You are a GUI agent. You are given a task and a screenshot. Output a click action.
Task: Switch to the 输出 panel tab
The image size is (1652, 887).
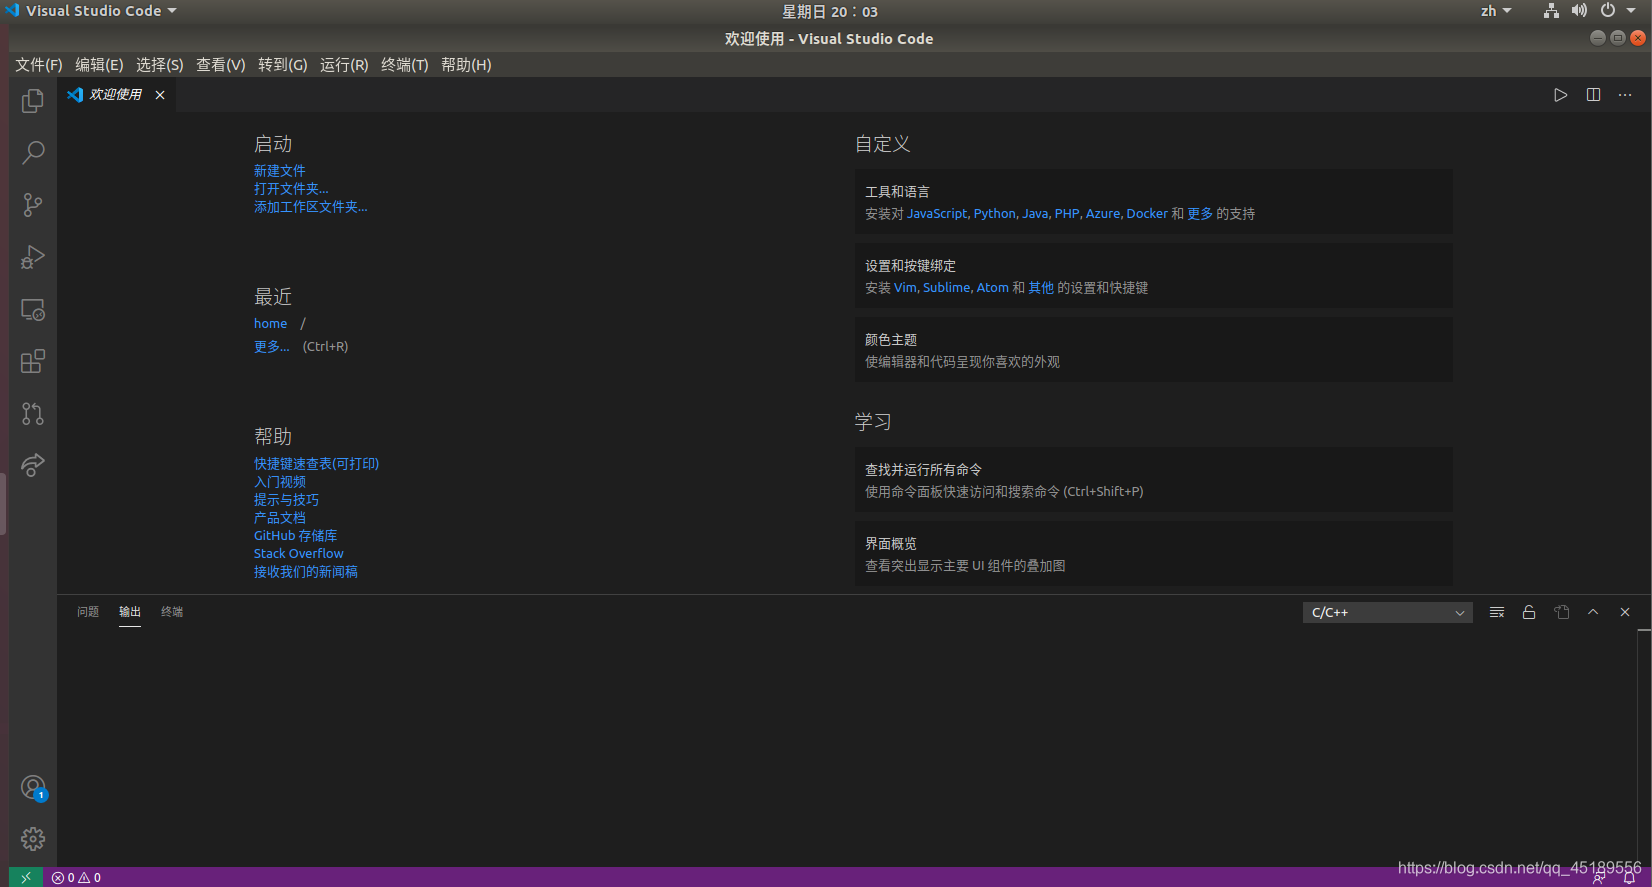click(x=130, y=612)
